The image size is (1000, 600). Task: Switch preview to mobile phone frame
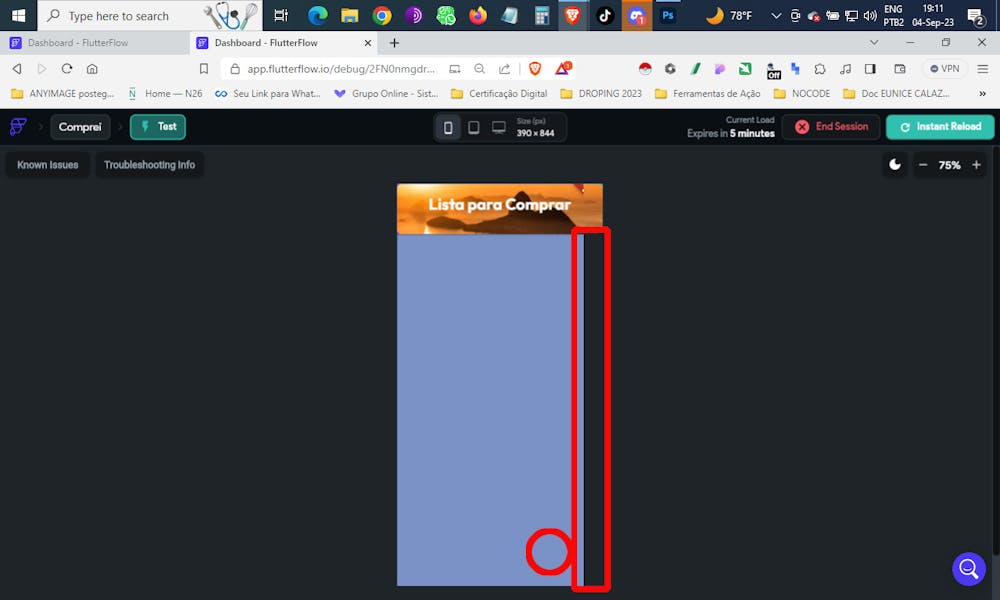click(448, 127)
